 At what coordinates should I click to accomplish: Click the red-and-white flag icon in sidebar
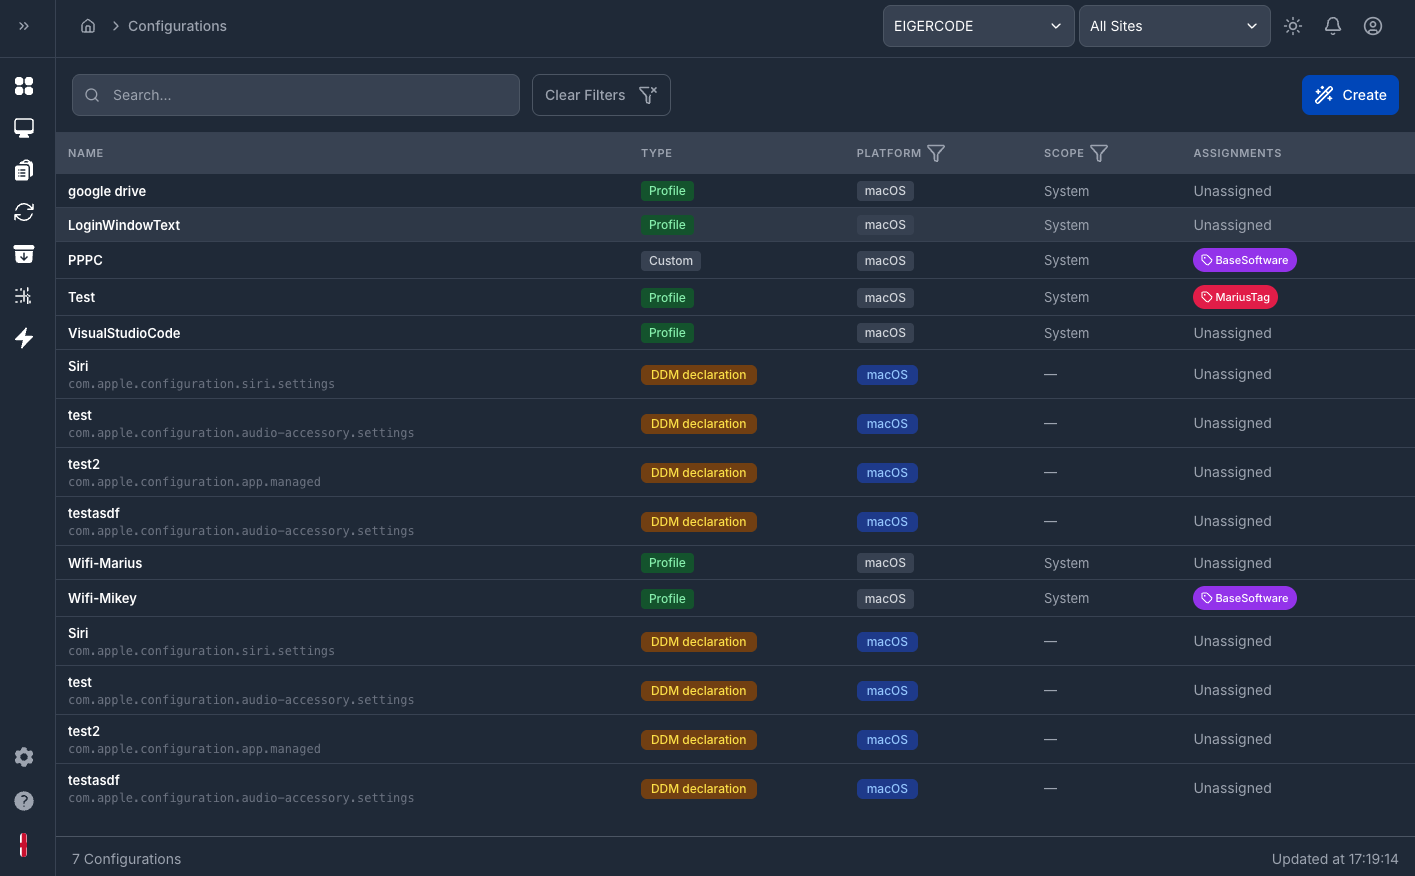(x=24, y=845)
